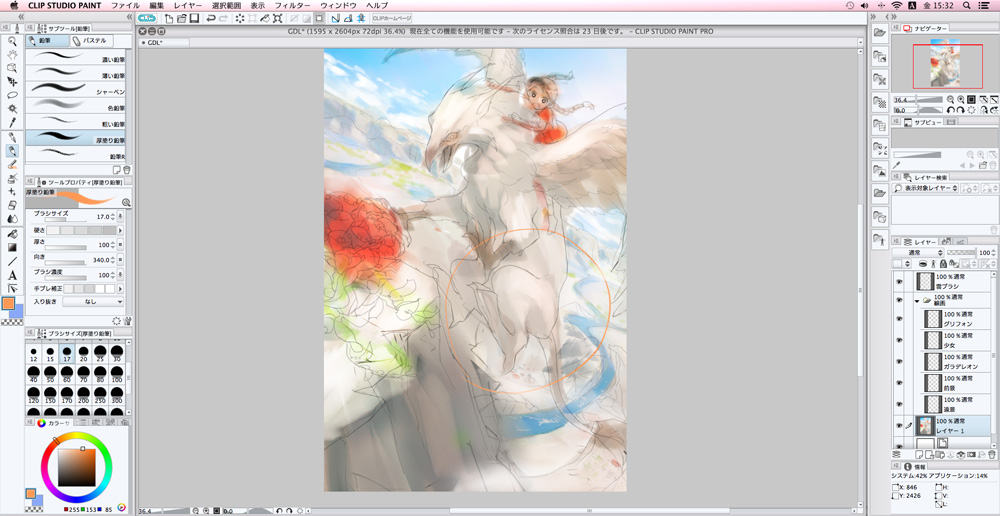Click the orange main color swatch
Image resolution: width=1000 pixels, height=516 pixels.
click(x=9, y=304)
